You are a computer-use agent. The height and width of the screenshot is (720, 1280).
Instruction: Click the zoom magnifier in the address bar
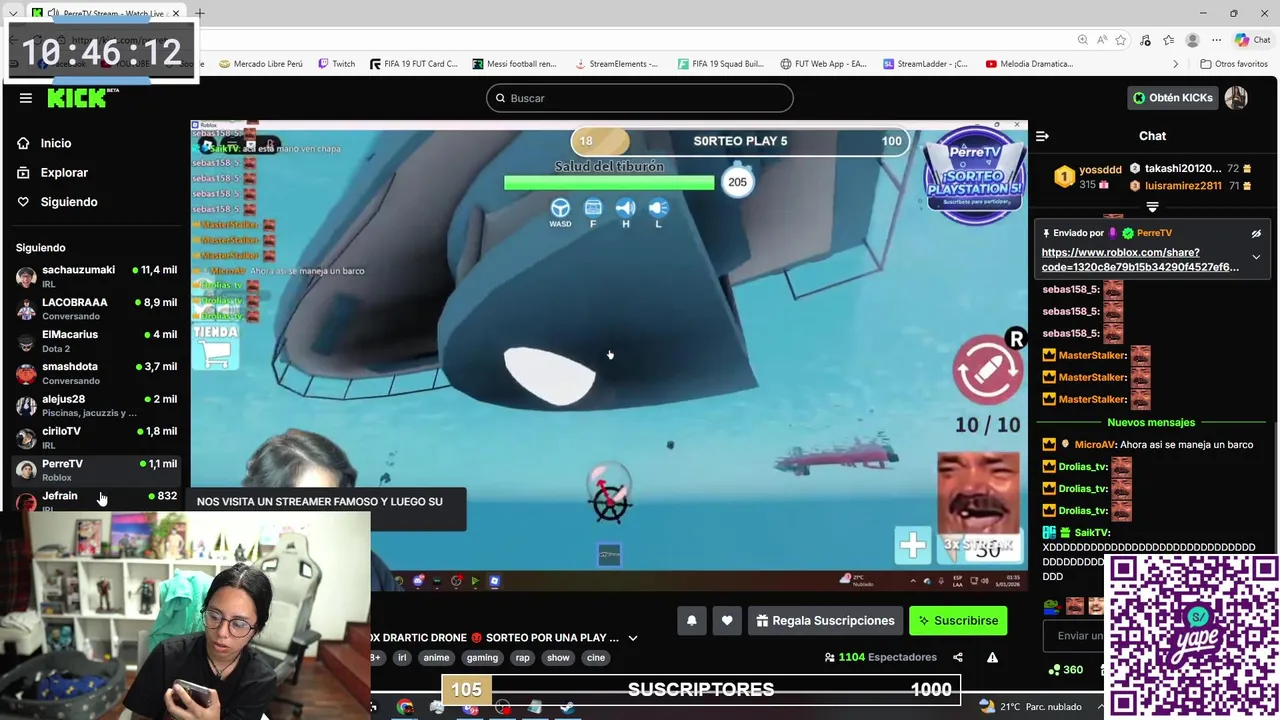coord(1083,40)
